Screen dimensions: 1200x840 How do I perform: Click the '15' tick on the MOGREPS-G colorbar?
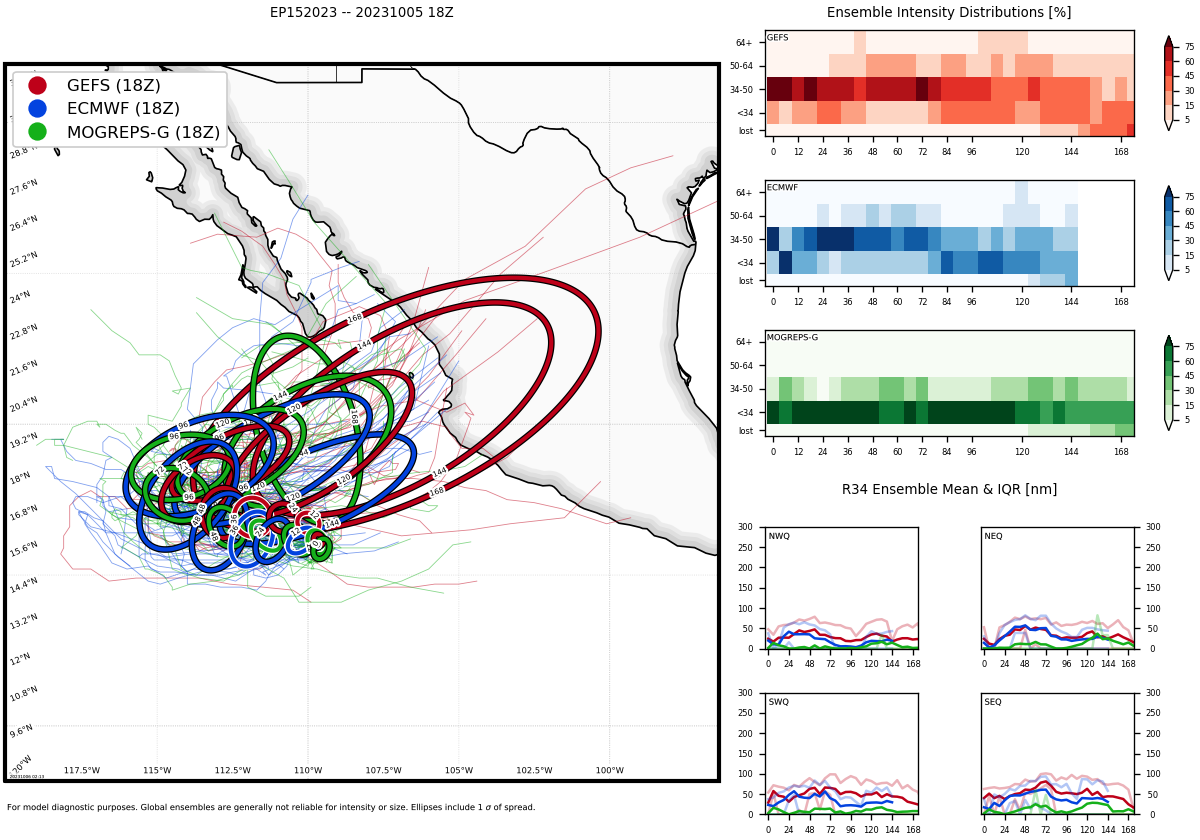[x=1189, y=405]
